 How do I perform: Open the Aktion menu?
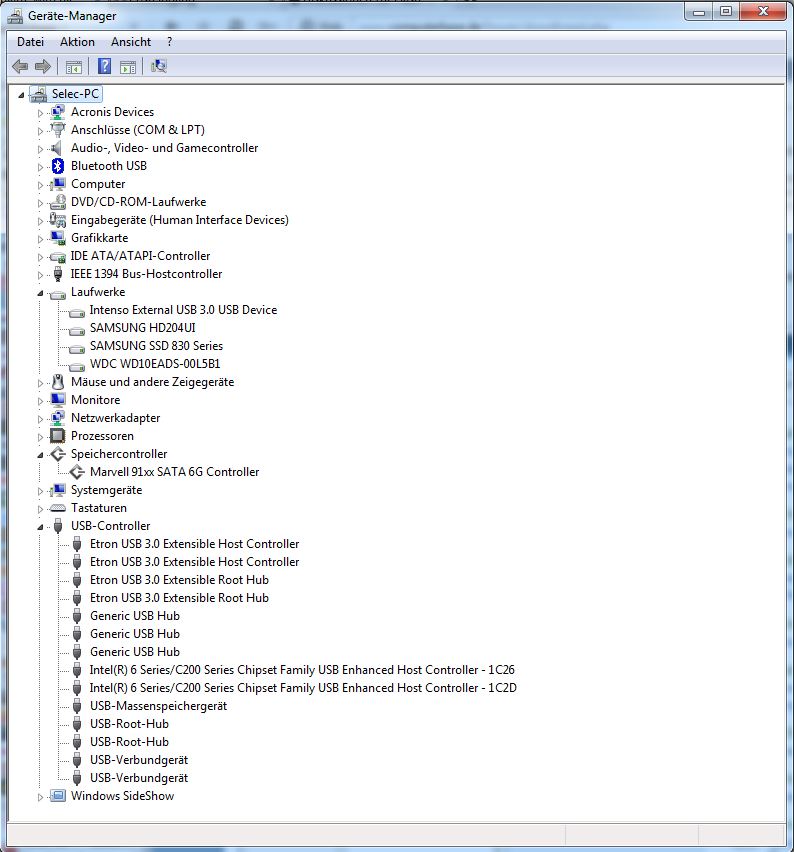[x=77, y=42]
